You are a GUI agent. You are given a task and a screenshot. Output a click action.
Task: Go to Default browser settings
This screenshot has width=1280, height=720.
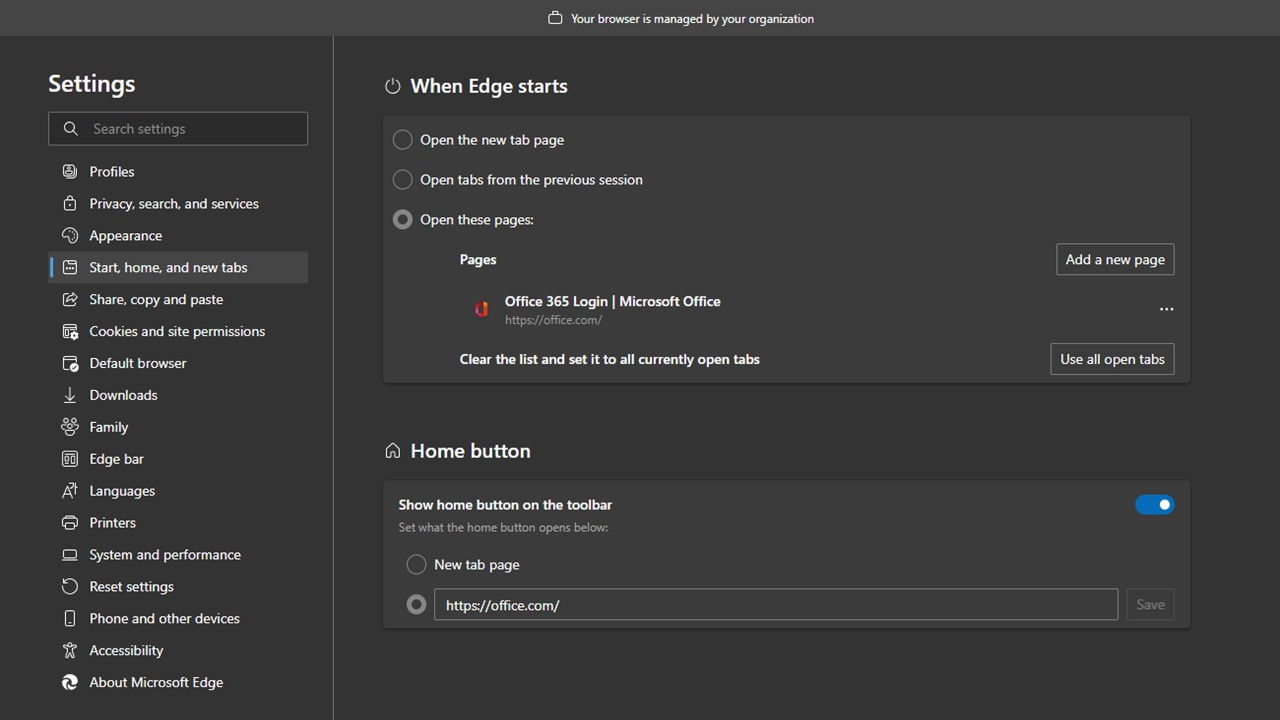point(178,364)
